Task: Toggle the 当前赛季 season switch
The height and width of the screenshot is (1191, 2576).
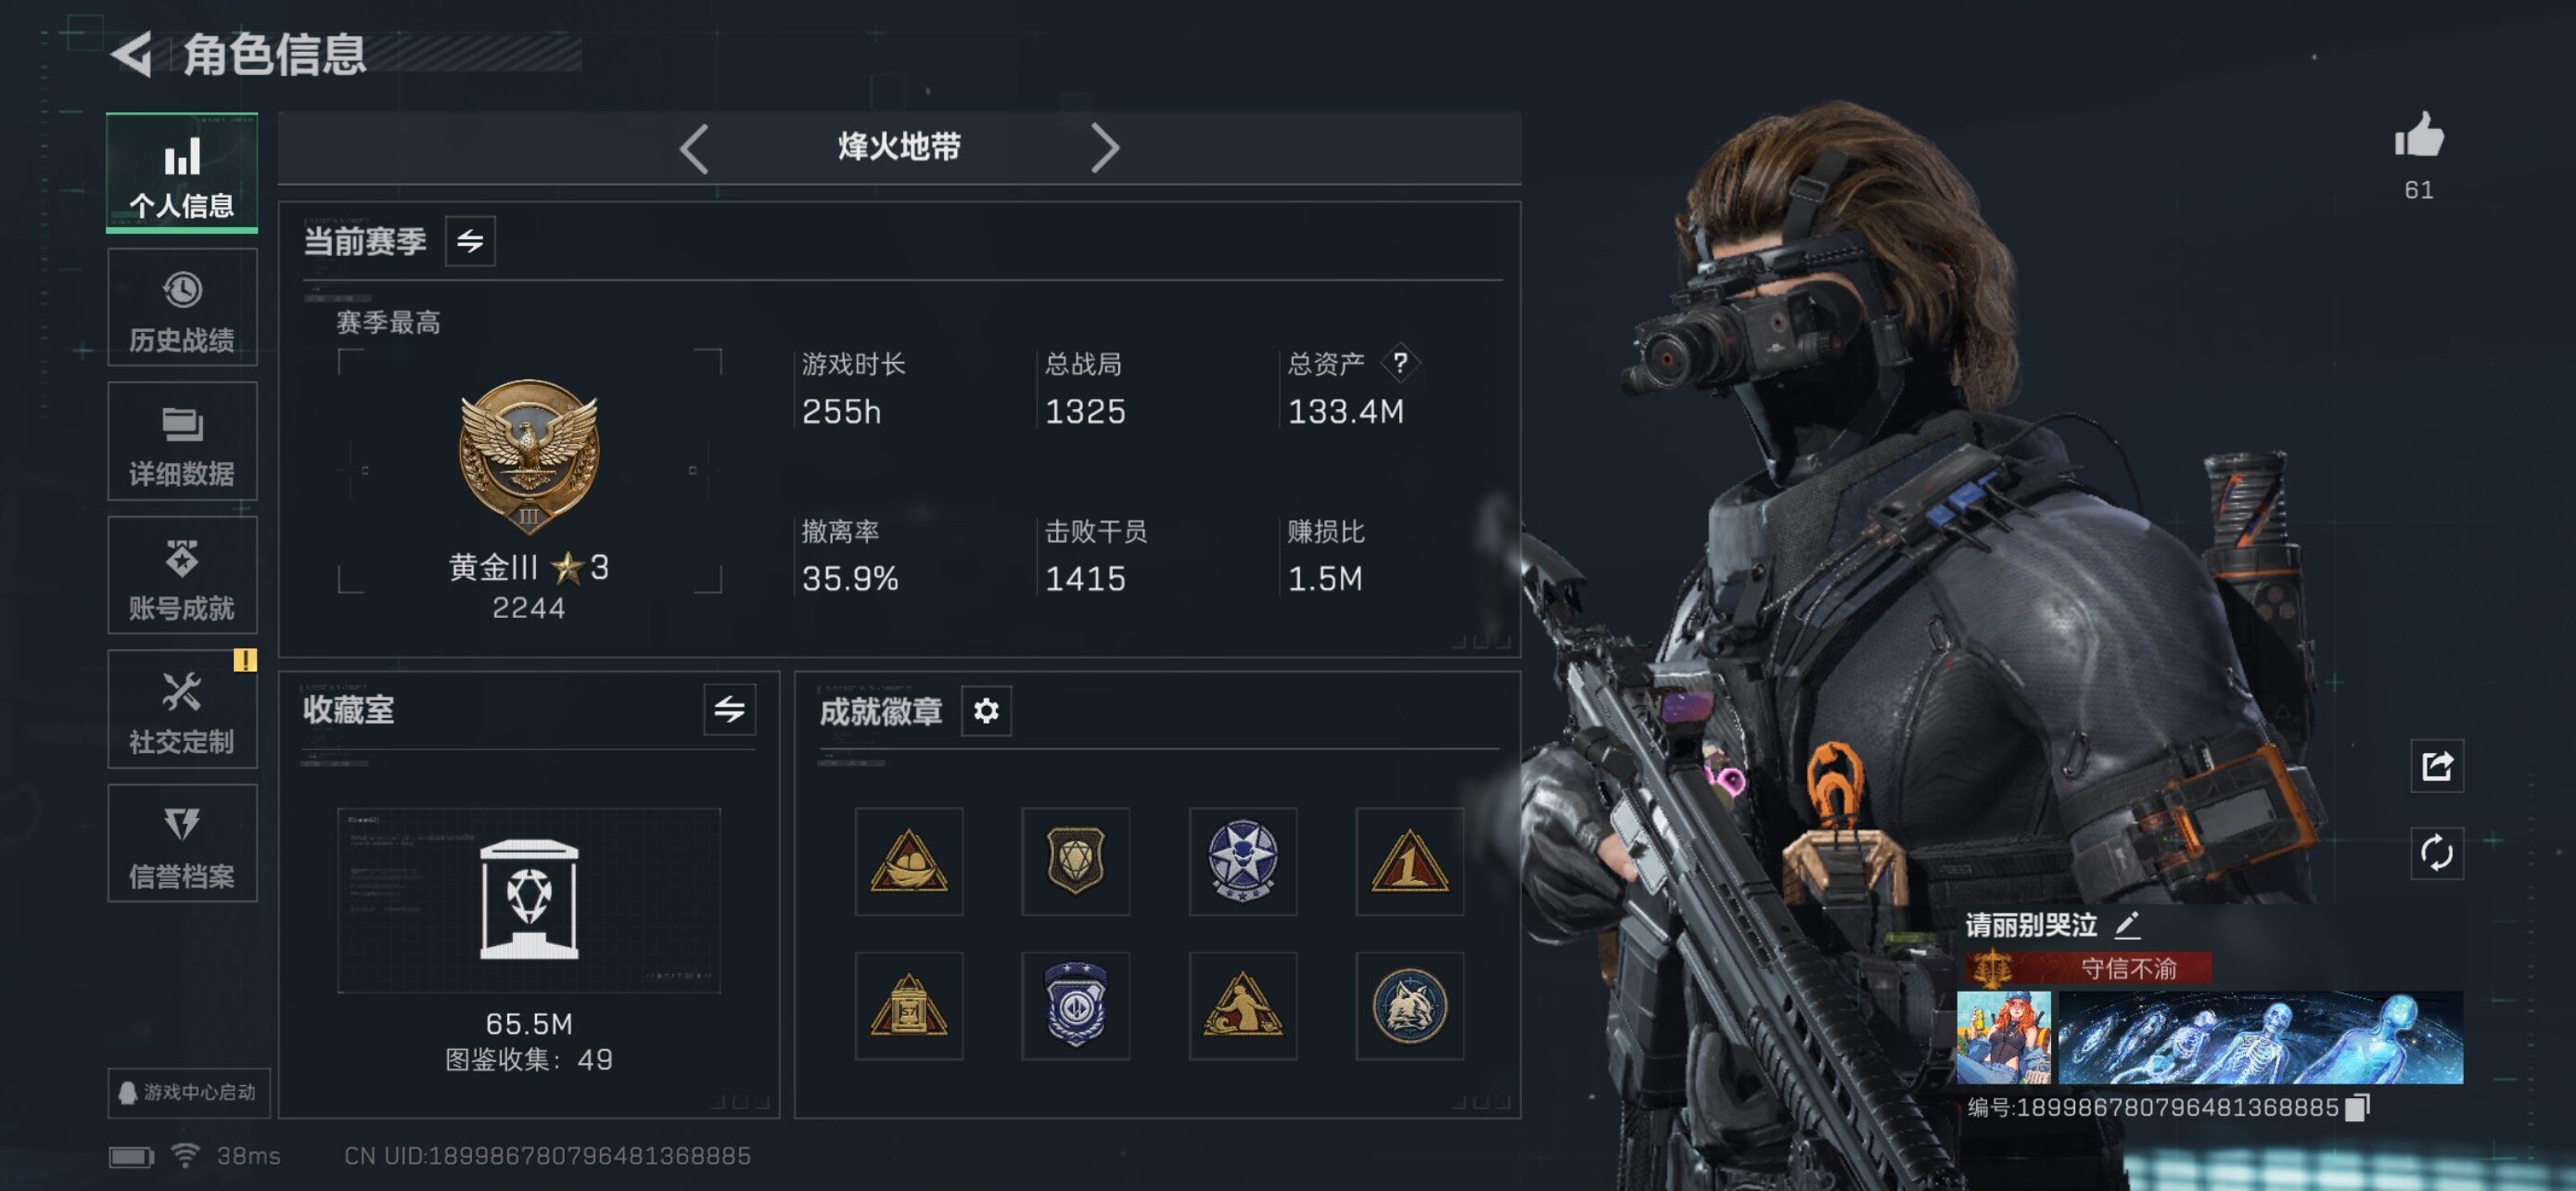Action: 470,241
